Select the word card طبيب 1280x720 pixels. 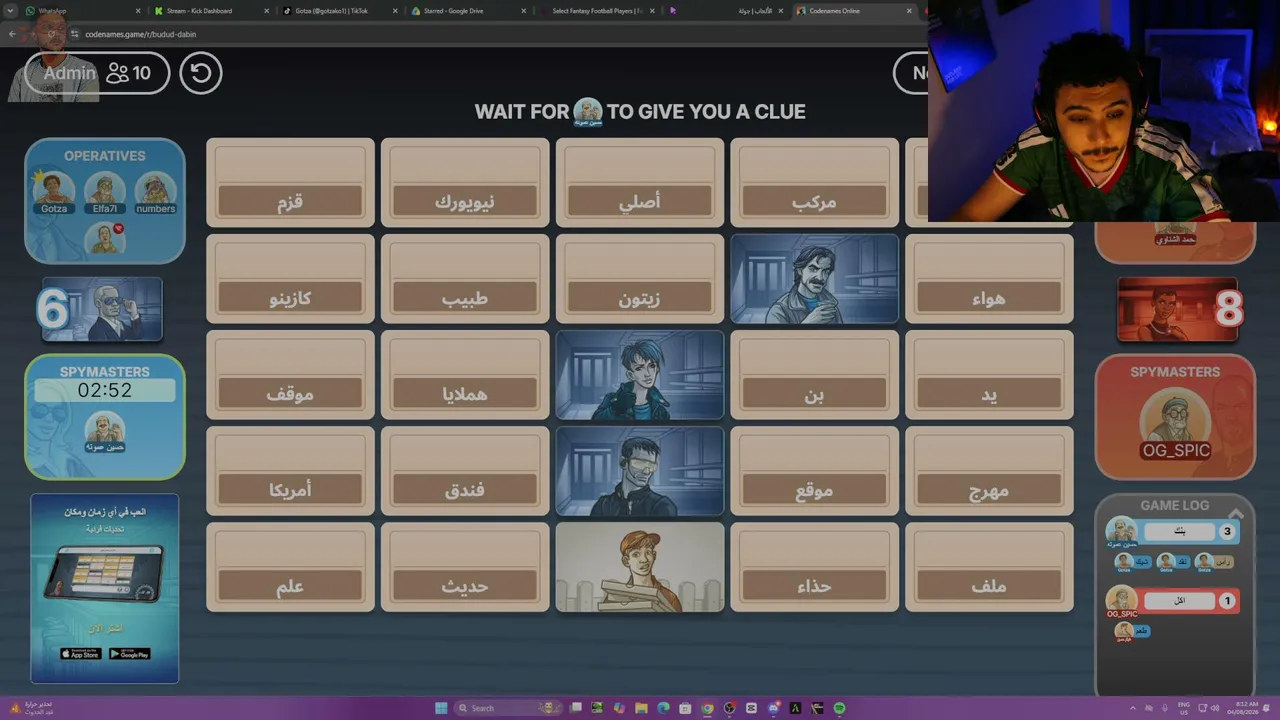click(x=465, y=279)
